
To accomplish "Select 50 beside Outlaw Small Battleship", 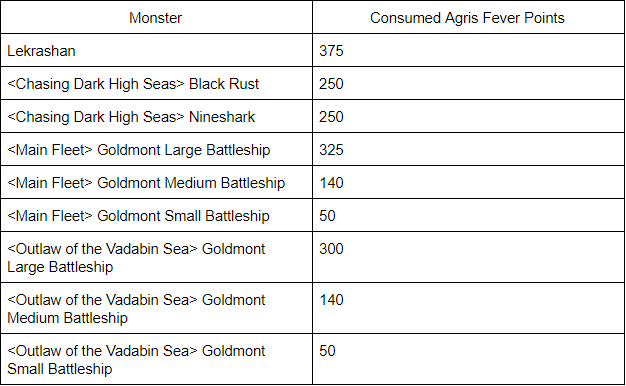I will click(x=468, y=359).
